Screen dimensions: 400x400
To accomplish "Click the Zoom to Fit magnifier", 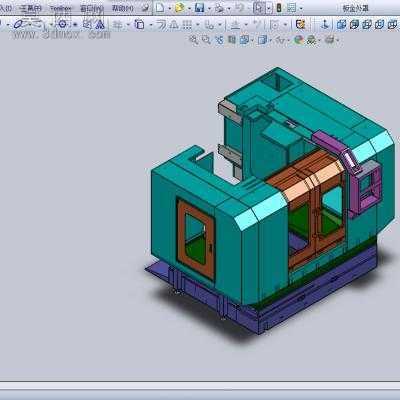I will click(193, 40).
